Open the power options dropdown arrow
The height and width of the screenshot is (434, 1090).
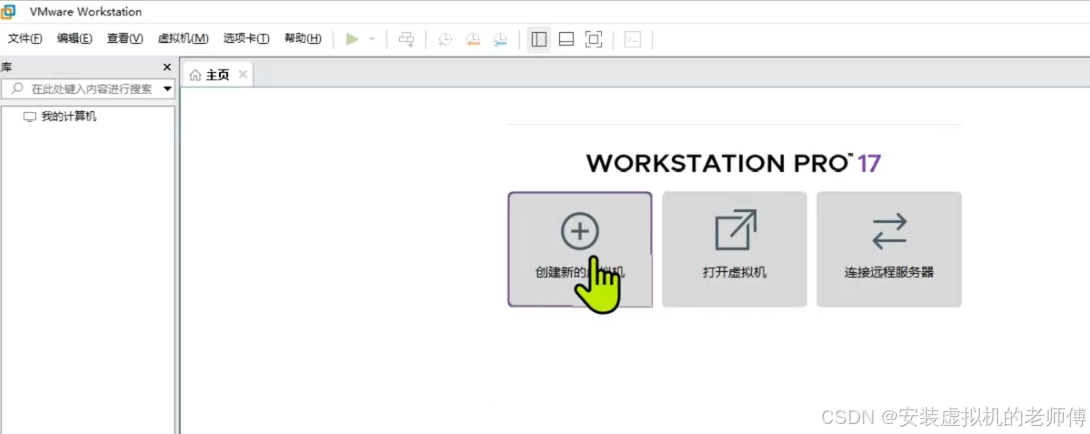coord(372,40)
